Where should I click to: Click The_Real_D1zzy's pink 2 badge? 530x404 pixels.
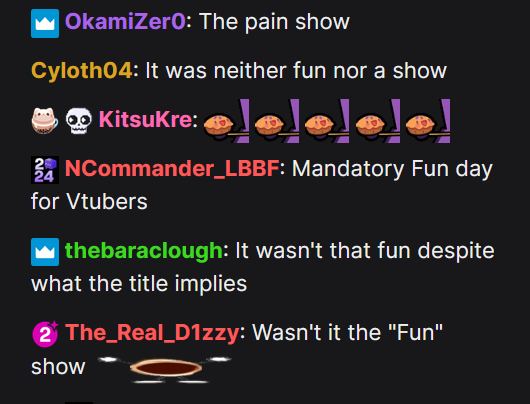[x=45, y=334]
